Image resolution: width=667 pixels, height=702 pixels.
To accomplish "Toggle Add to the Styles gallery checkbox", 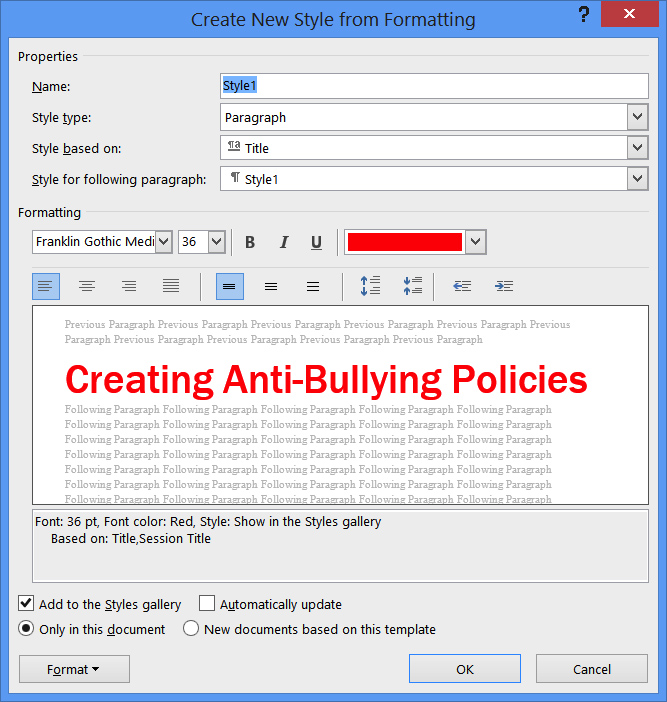I will (26, 604).
